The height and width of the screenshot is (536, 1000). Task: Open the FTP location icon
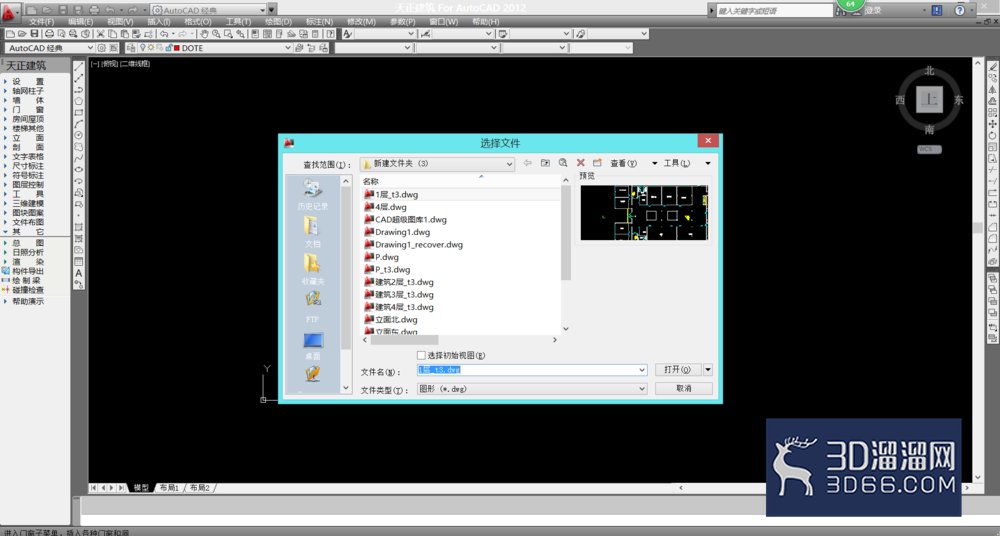coord(312,306)
